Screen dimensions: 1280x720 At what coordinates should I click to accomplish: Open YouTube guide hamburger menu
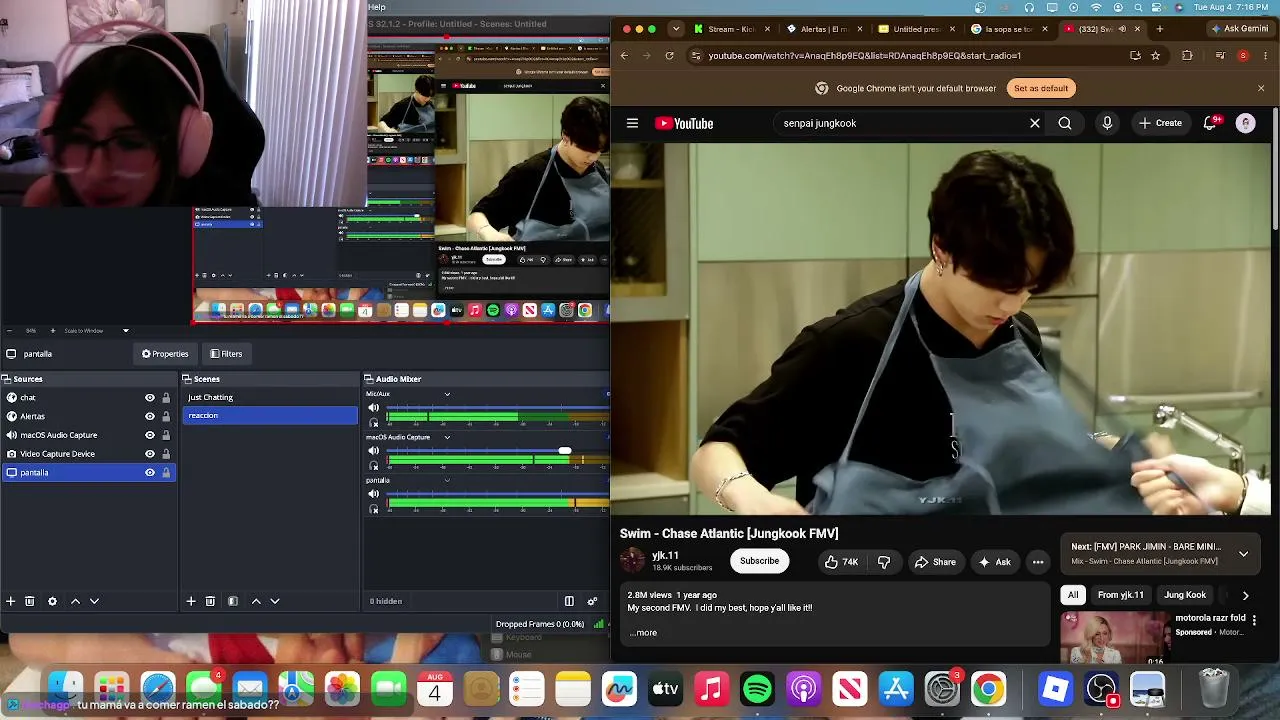tap(632, 123)
